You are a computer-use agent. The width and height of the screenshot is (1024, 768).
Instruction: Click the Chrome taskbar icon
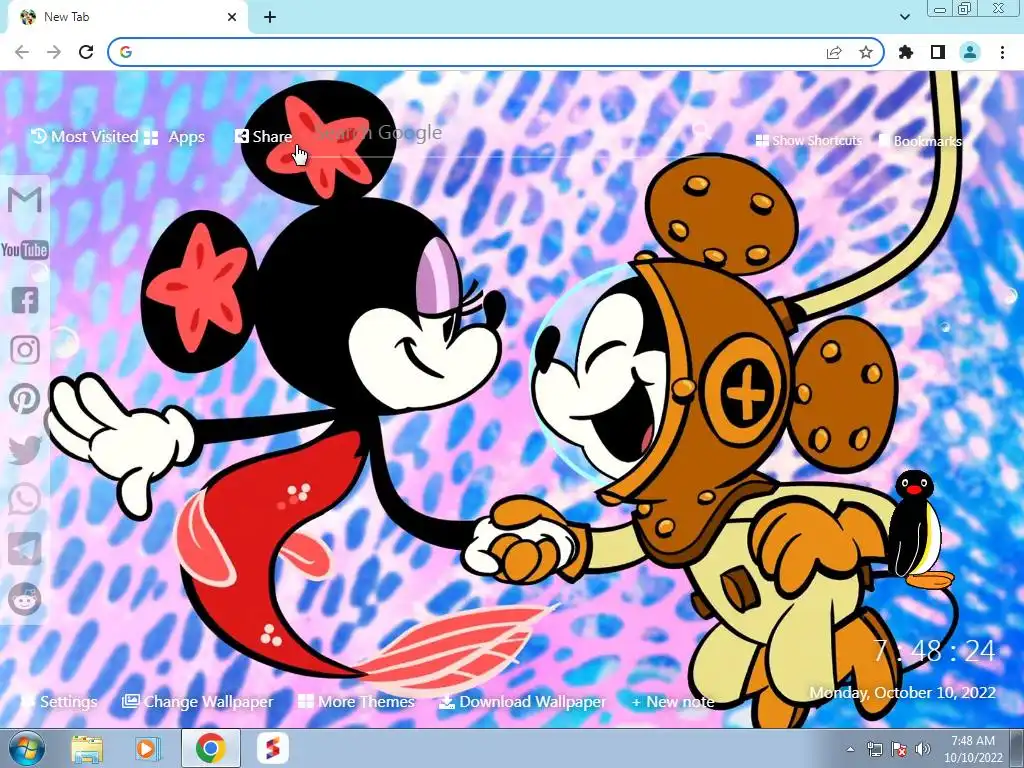point(210,748)
